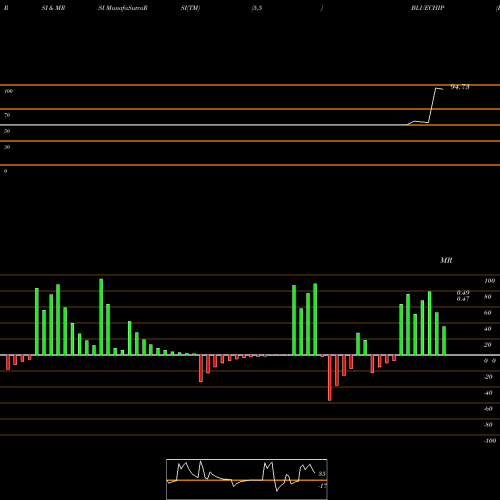The height and width of the screenshot is (500, 500).
Task: Click the RSI 30 axis label
Action: click(x=7, y=147)
